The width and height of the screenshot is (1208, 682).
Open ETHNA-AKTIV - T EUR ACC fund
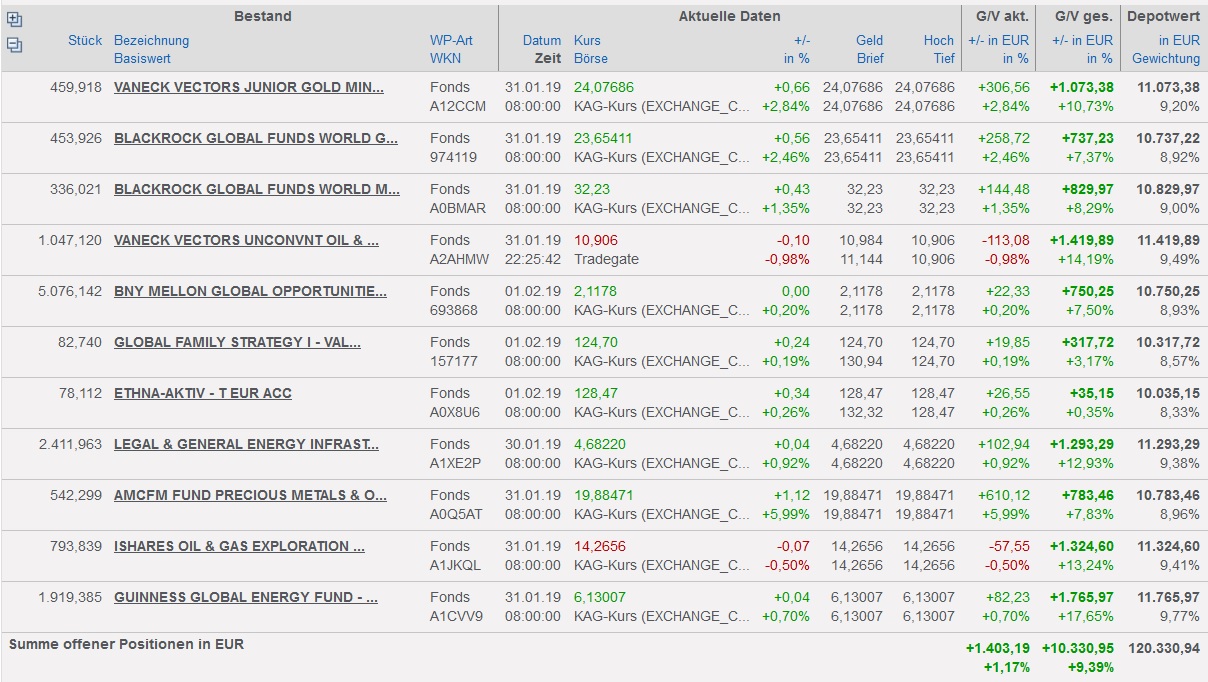pos(203,393)
